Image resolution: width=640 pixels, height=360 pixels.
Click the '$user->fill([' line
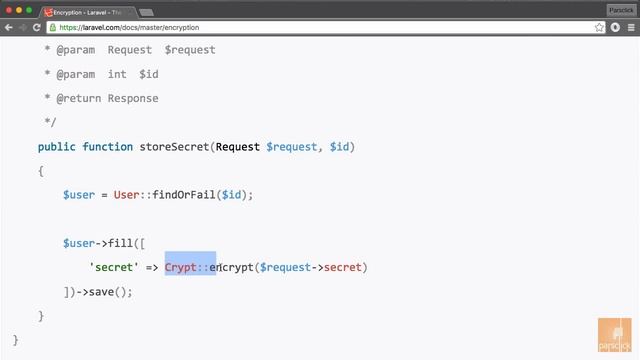click(104, 243)
